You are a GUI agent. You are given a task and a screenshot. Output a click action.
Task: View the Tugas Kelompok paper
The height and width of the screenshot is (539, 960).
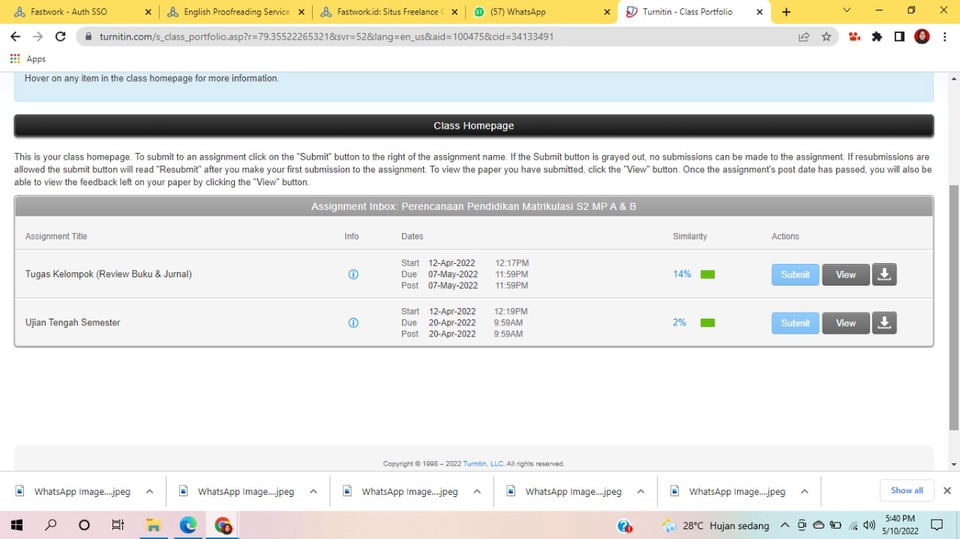pyautogui.click(x=846, y=274)
